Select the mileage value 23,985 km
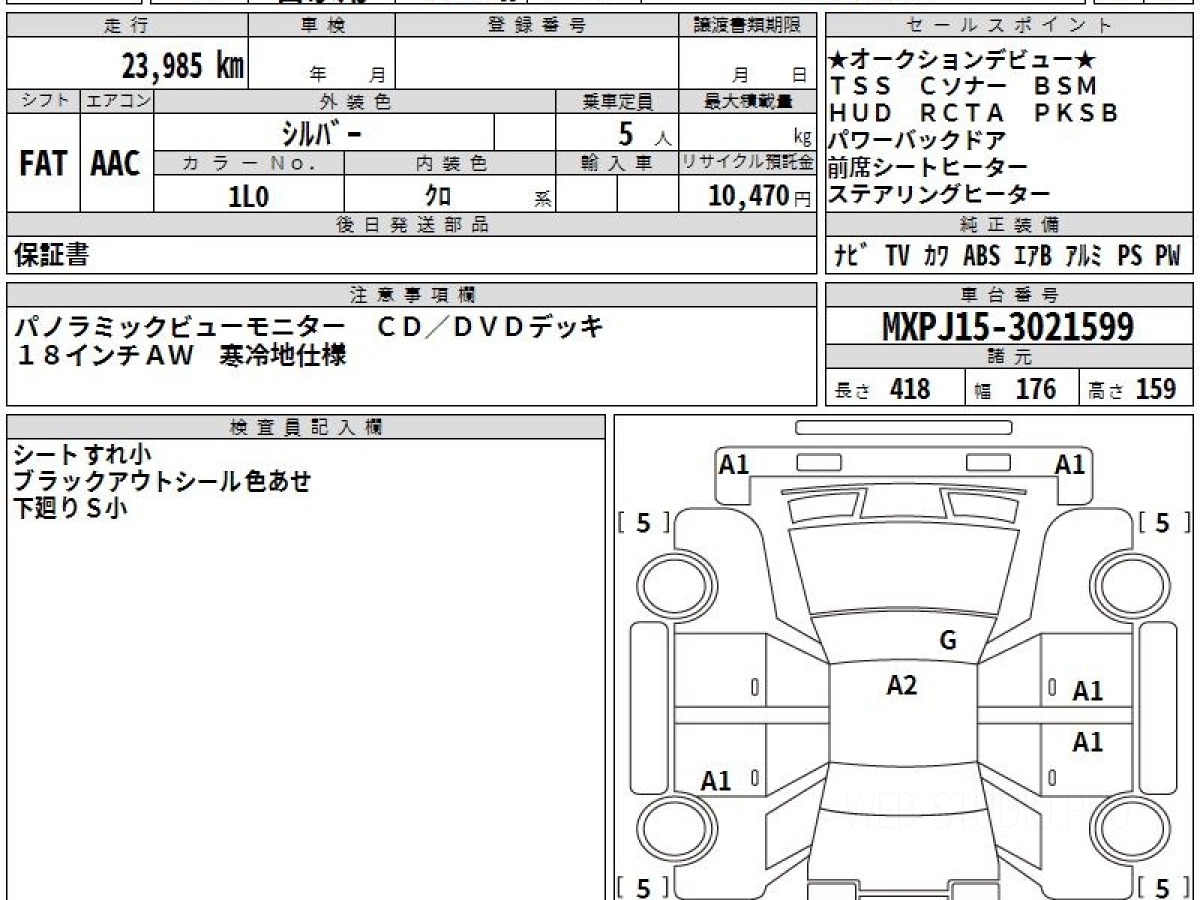Viewport: 1200px width, 900px height. click(183, 66)
